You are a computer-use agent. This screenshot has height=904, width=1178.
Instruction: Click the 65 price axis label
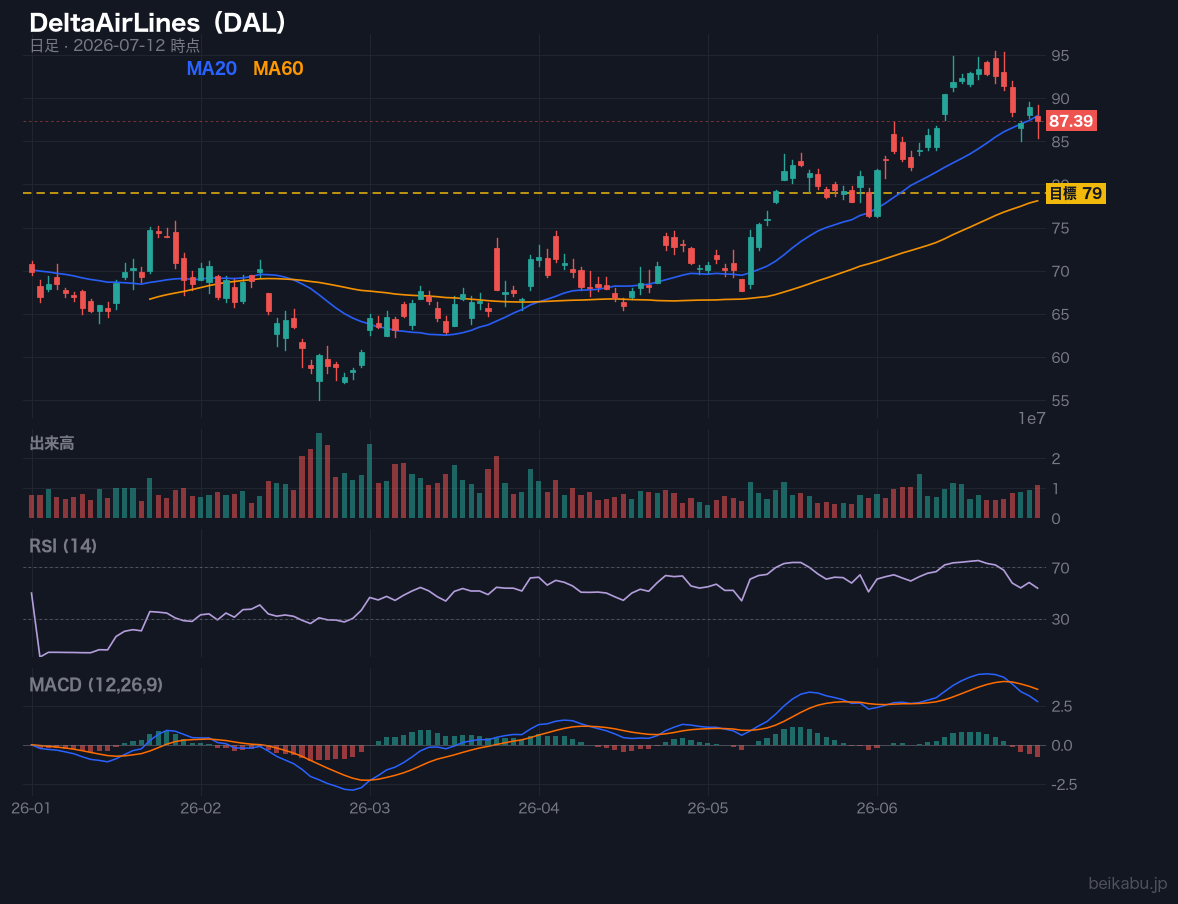coord(1060,314)
